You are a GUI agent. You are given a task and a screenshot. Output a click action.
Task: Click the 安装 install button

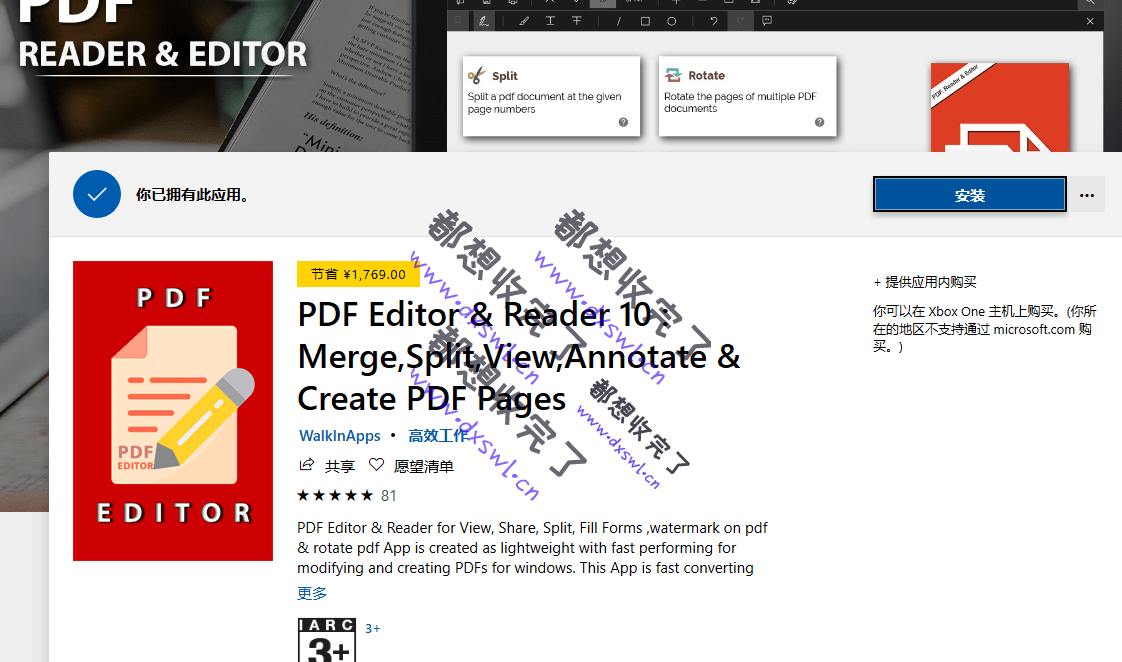[x=970, y=195]
